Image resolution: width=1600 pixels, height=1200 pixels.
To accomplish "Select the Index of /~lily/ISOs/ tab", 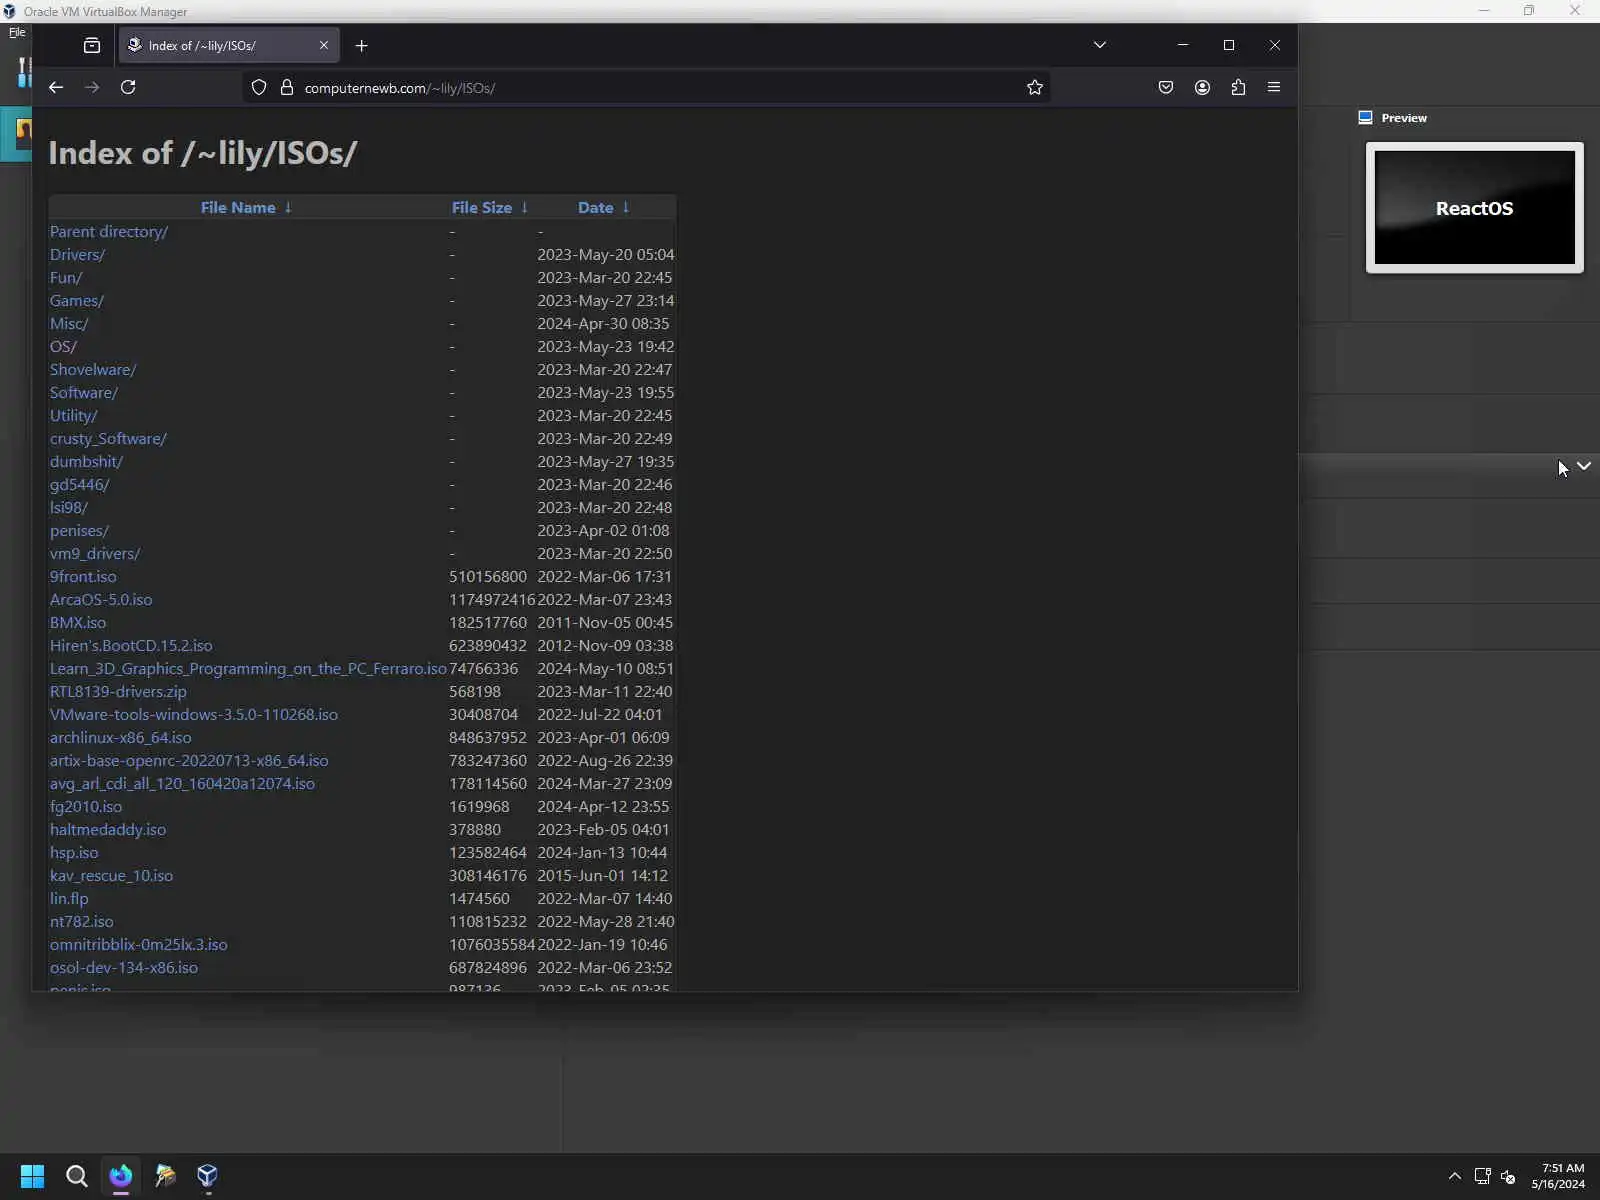I will [x=229, y=46].
